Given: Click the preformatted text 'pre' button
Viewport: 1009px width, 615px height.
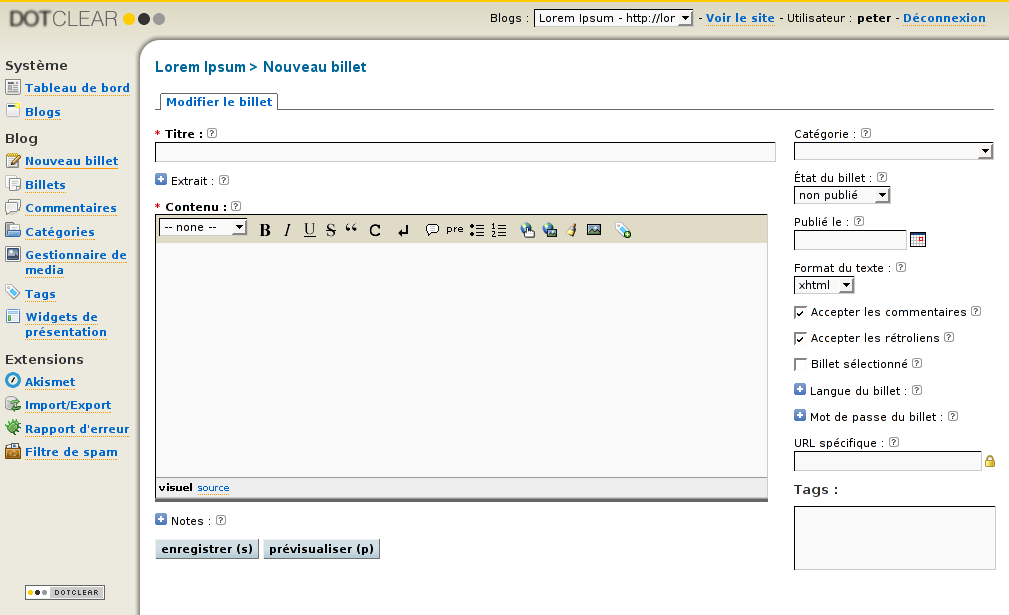Looking at the screenshot, I should pos(455,230).
